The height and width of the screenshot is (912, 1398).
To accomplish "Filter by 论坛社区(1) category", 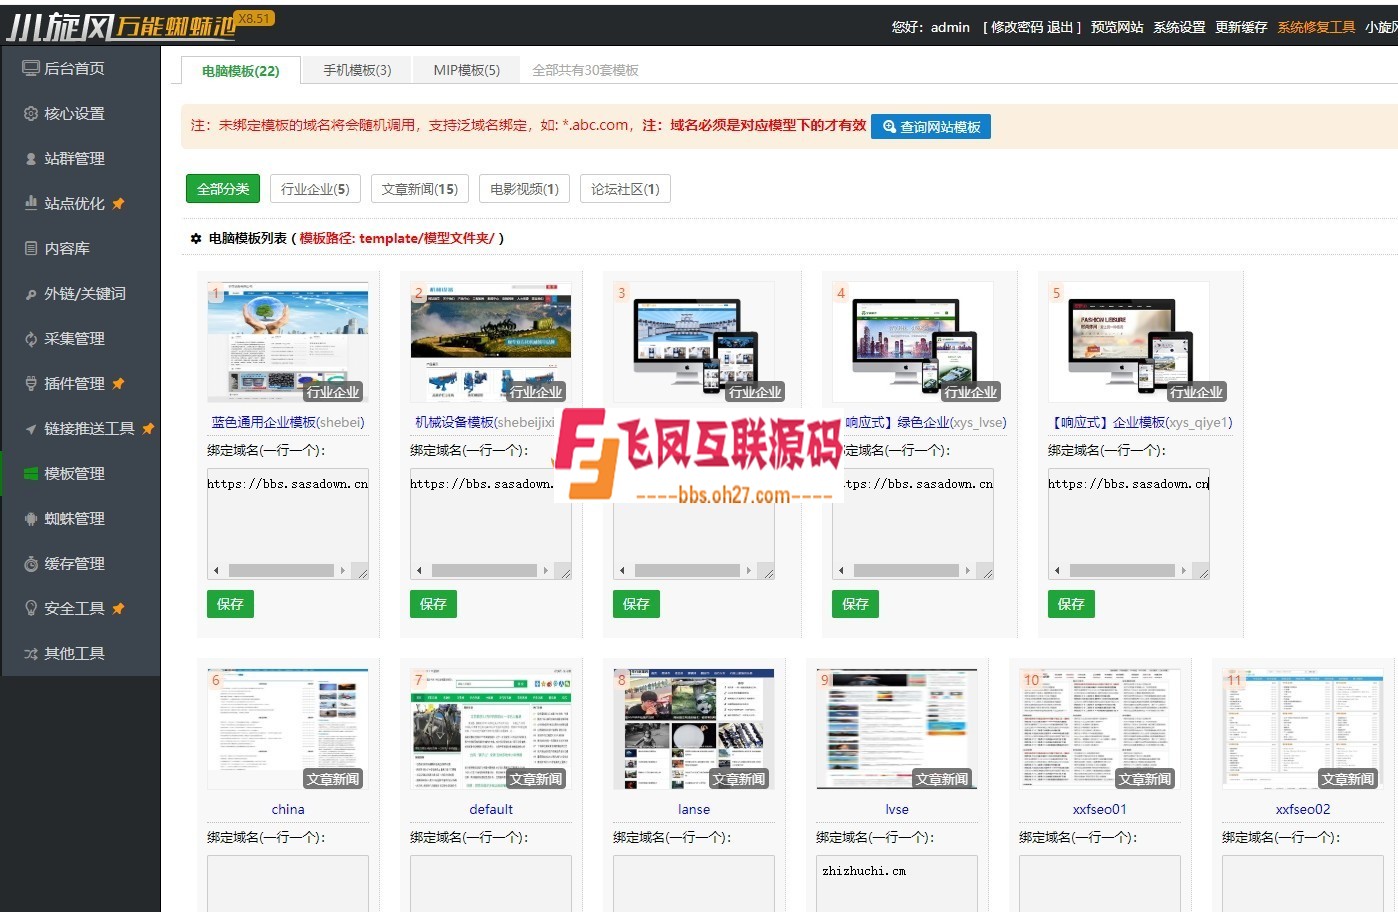I will tap(625, 189).
